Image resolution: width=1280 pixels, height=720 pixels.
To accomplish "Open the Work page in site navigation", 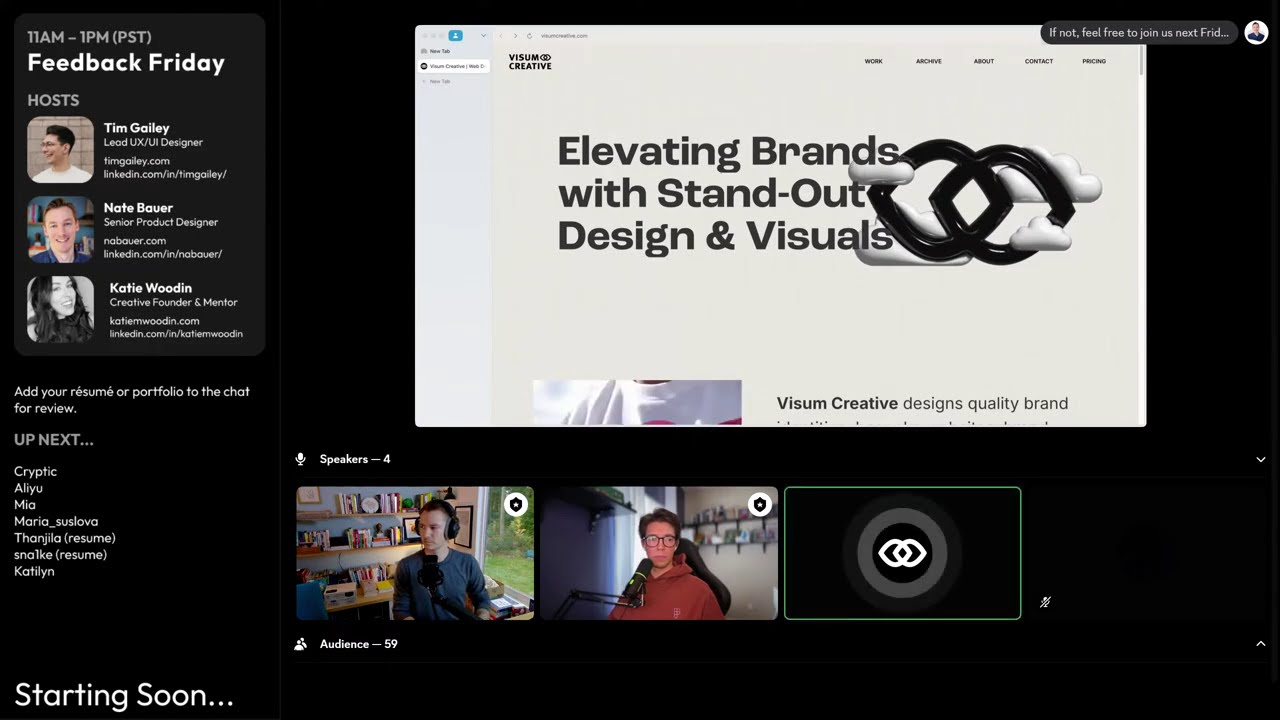I will pyautogui.click(x=873, y=61).
